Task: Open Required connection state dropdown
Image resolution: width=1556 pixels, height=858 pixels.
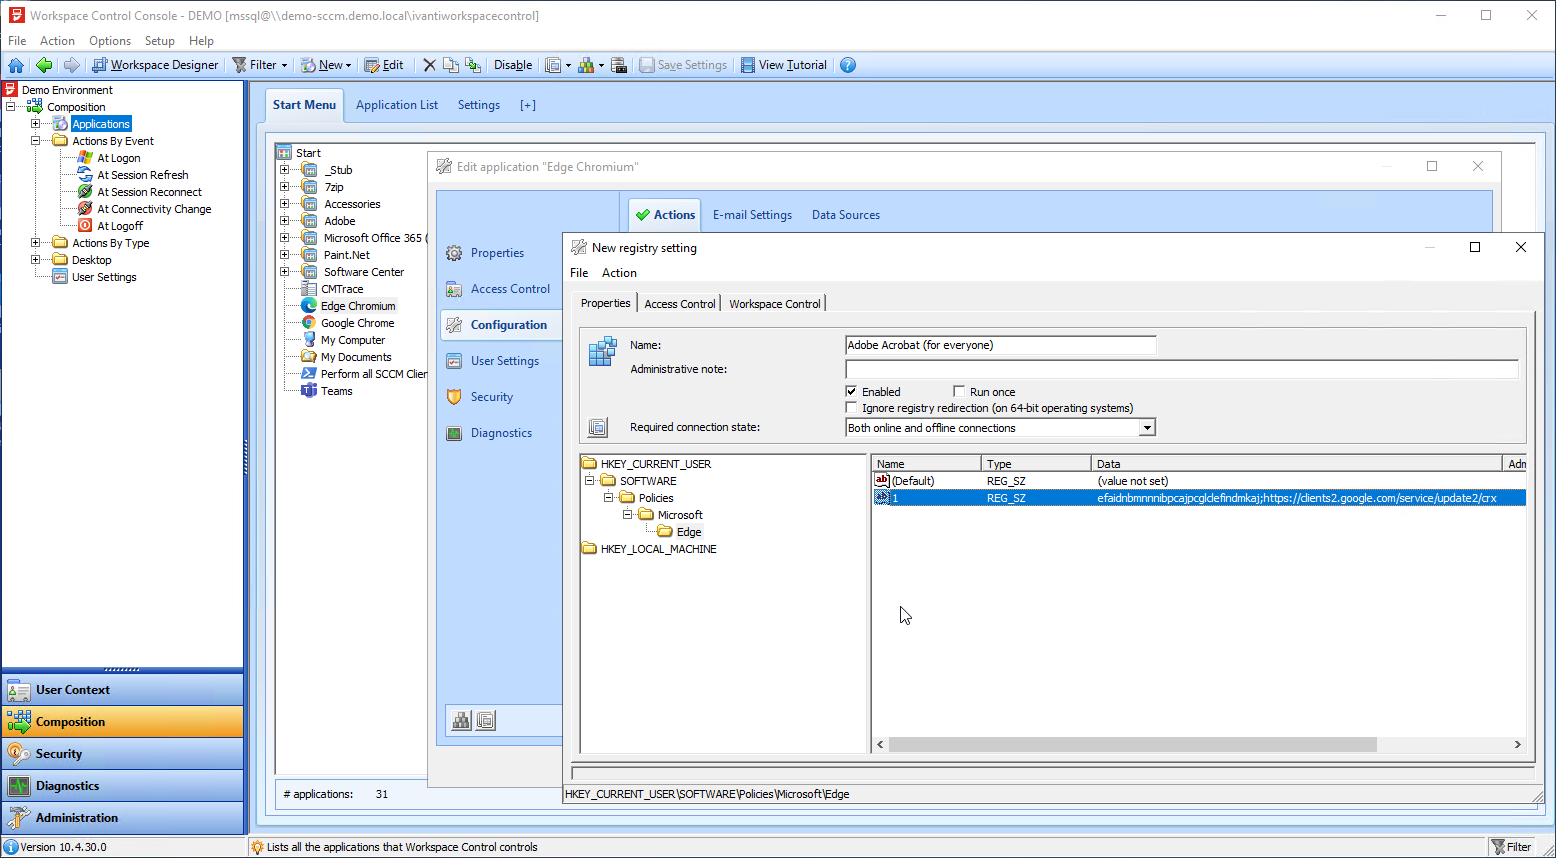Action: (x=1147, y=428)
